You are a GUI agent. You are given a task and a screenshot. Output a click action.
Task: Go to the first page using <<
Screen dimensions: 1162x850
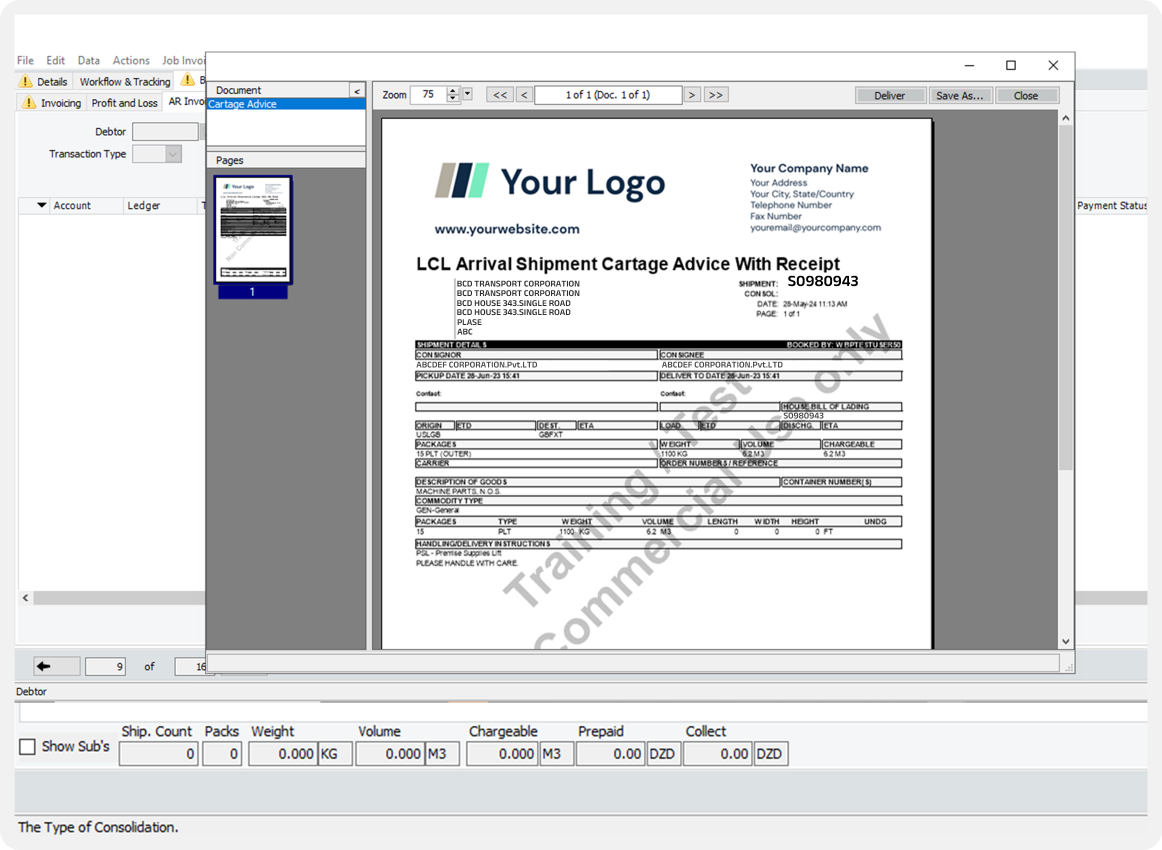pyautogui.click(x=499, y=95)
